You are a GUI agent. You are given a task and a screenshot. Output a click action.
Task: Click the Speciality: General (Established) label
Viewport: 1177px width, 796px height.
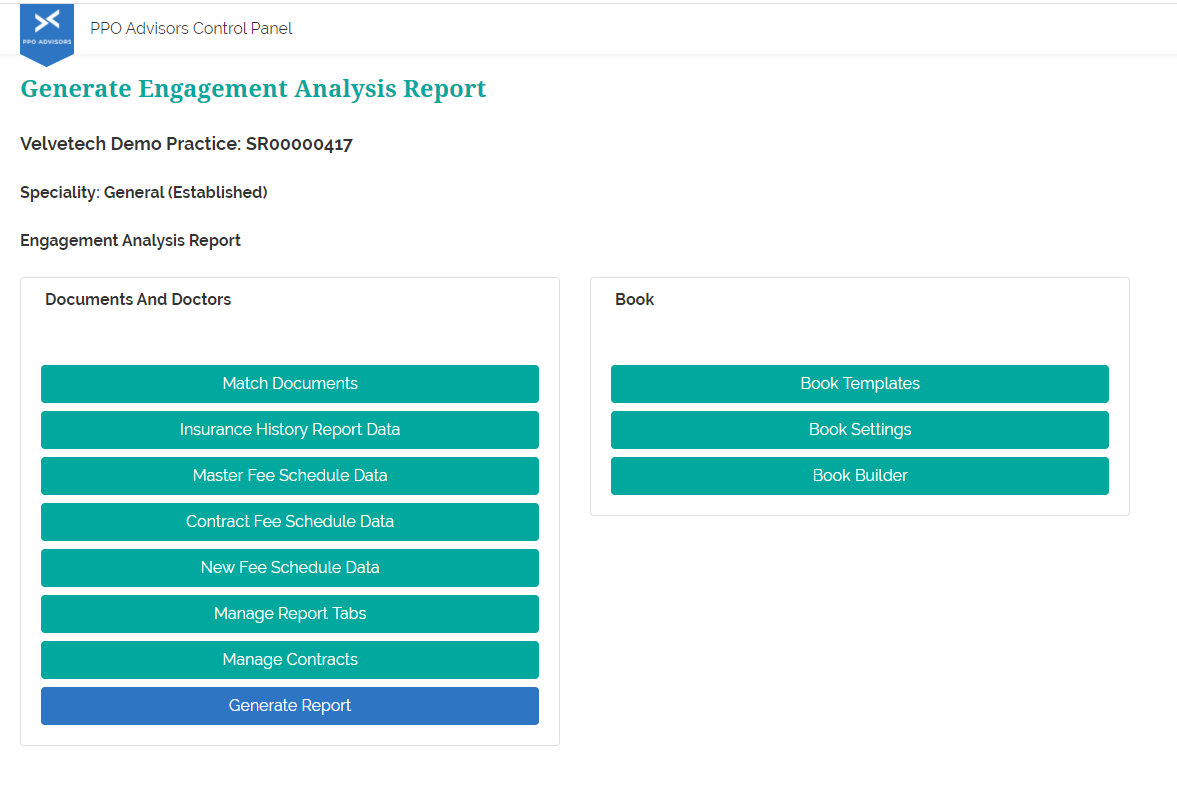click(144, 192)
